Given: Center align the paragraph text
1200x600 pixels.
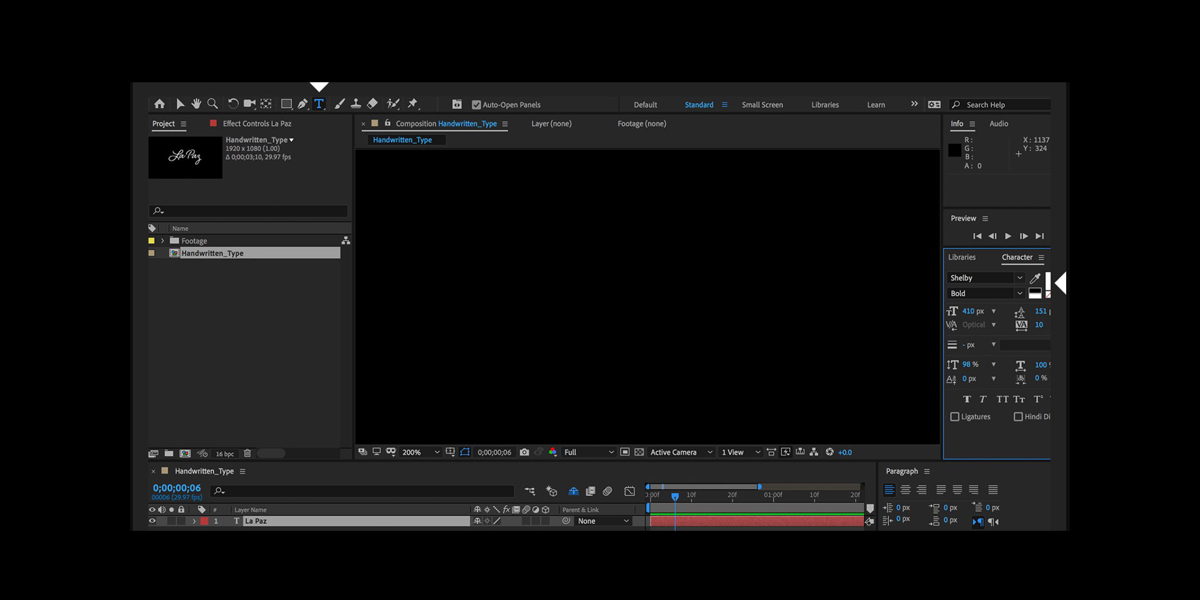Looking at the screenshot, I should pyautogui.click(x=905, y=490).
